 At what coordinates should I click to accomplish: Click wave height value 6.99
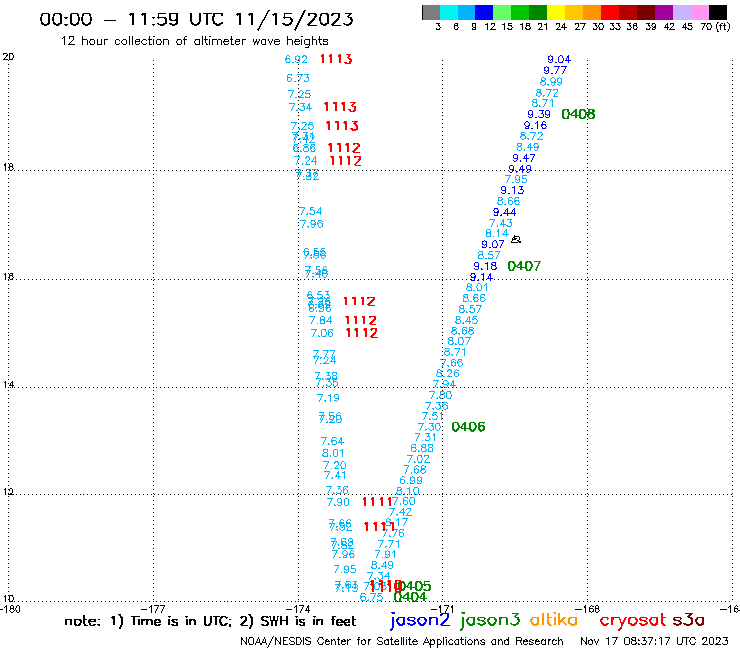coord(411,481)
